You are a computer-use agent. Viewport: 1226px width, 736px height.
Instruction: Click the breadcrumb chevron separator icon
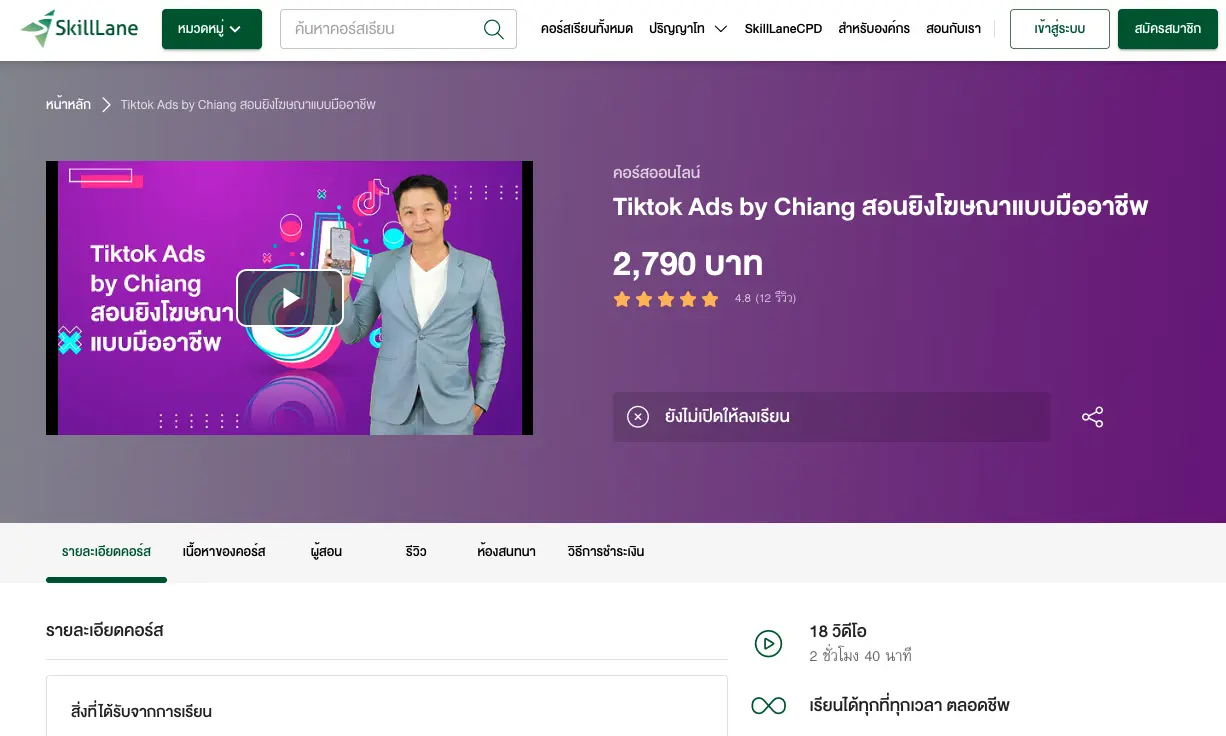[x=106, y=104]
